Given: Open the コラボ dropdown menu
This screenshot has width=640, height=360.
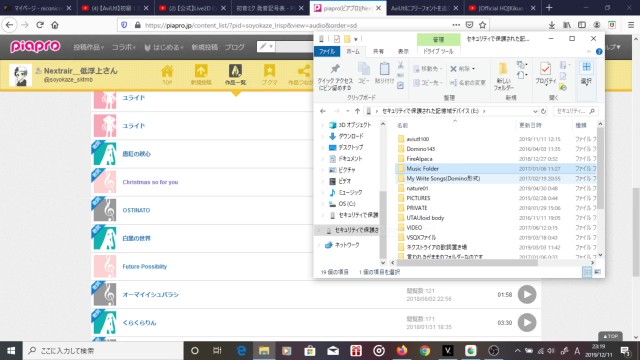Looking at the screenshot, I should tap(124, 47).
